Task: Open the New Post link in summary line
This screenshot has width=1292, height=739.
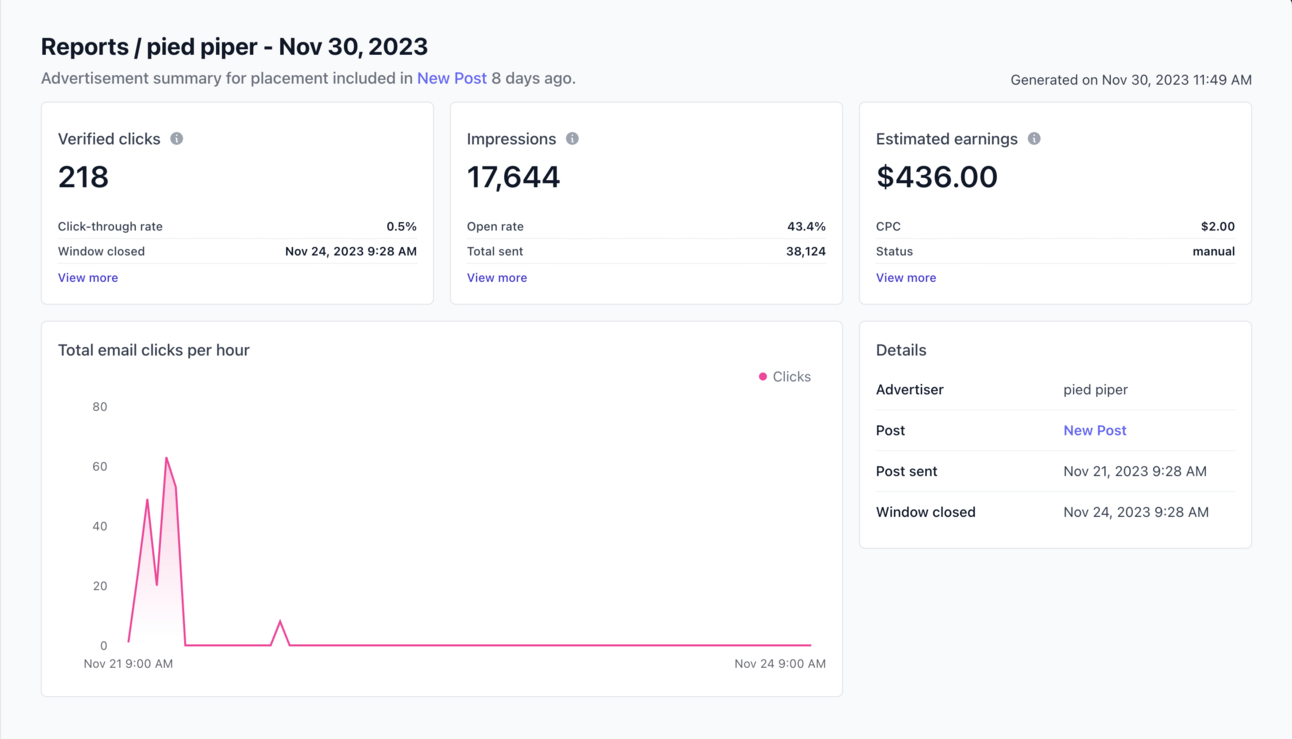Action: 452,78
